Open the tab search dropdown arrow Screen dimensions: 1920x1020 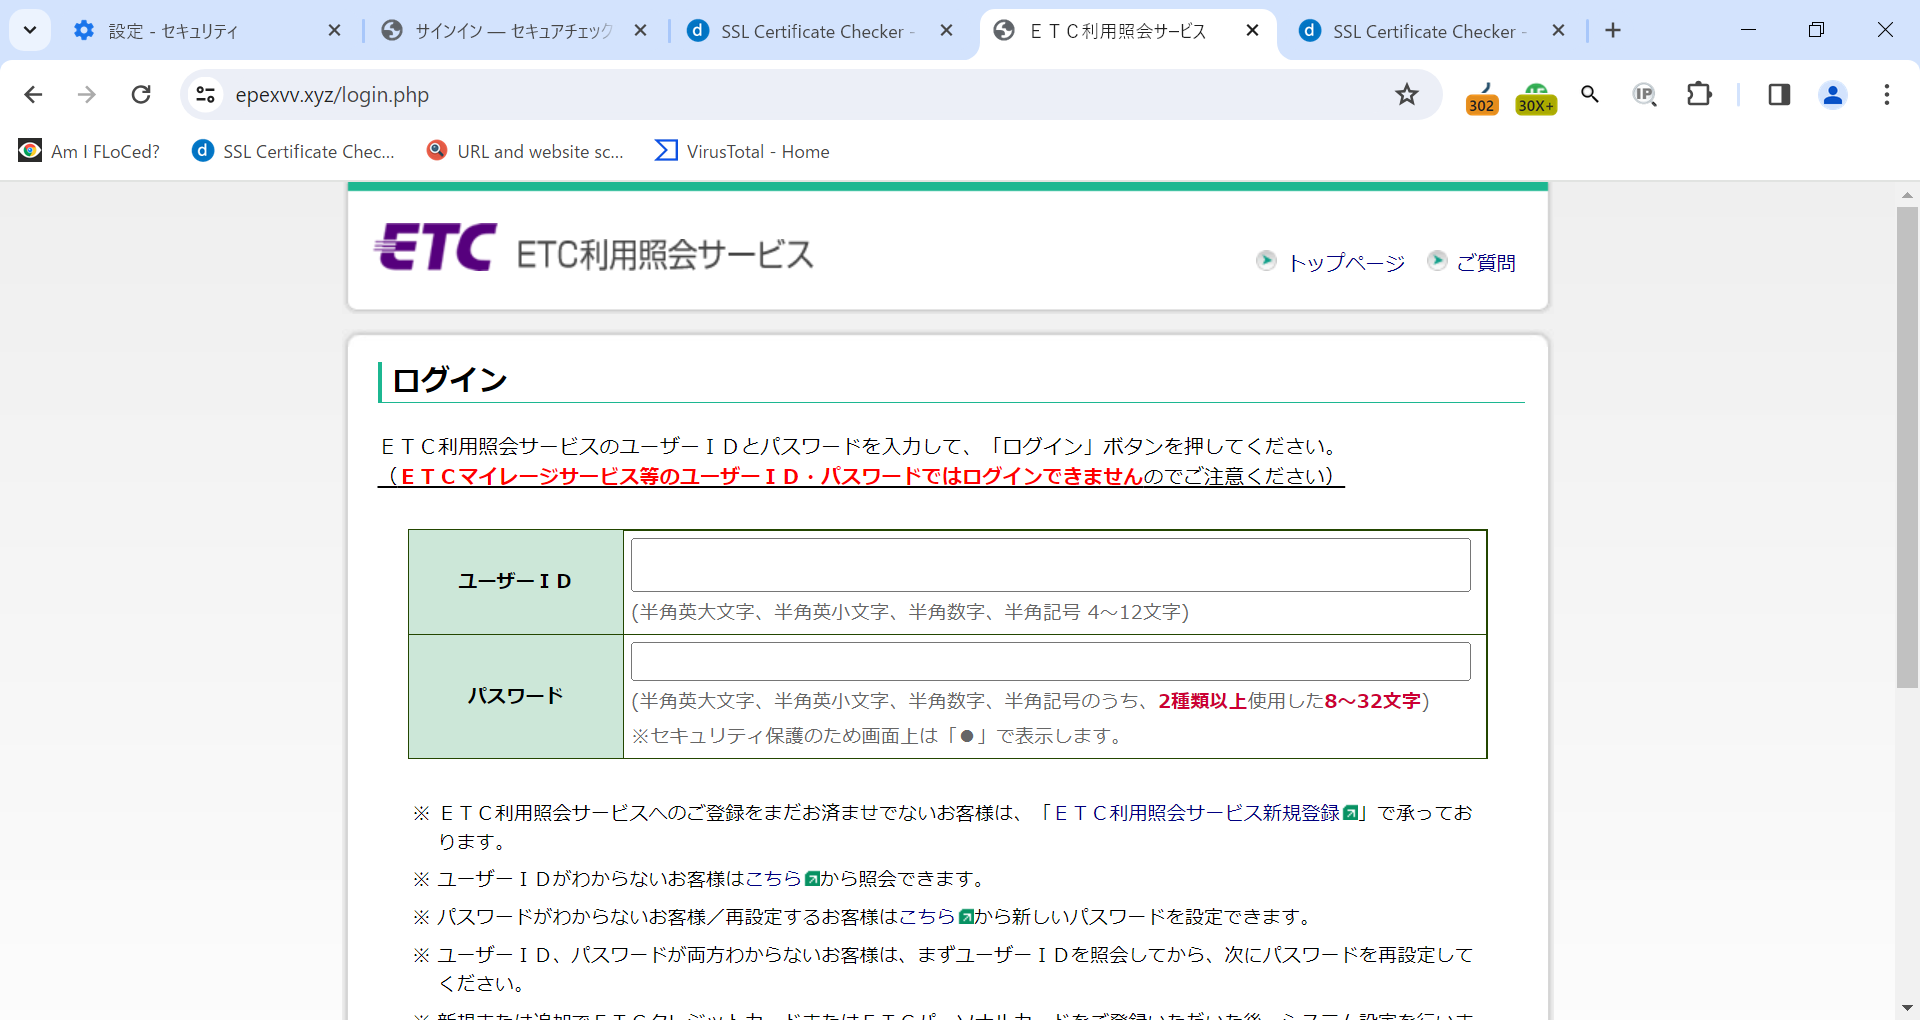point(30,30)
